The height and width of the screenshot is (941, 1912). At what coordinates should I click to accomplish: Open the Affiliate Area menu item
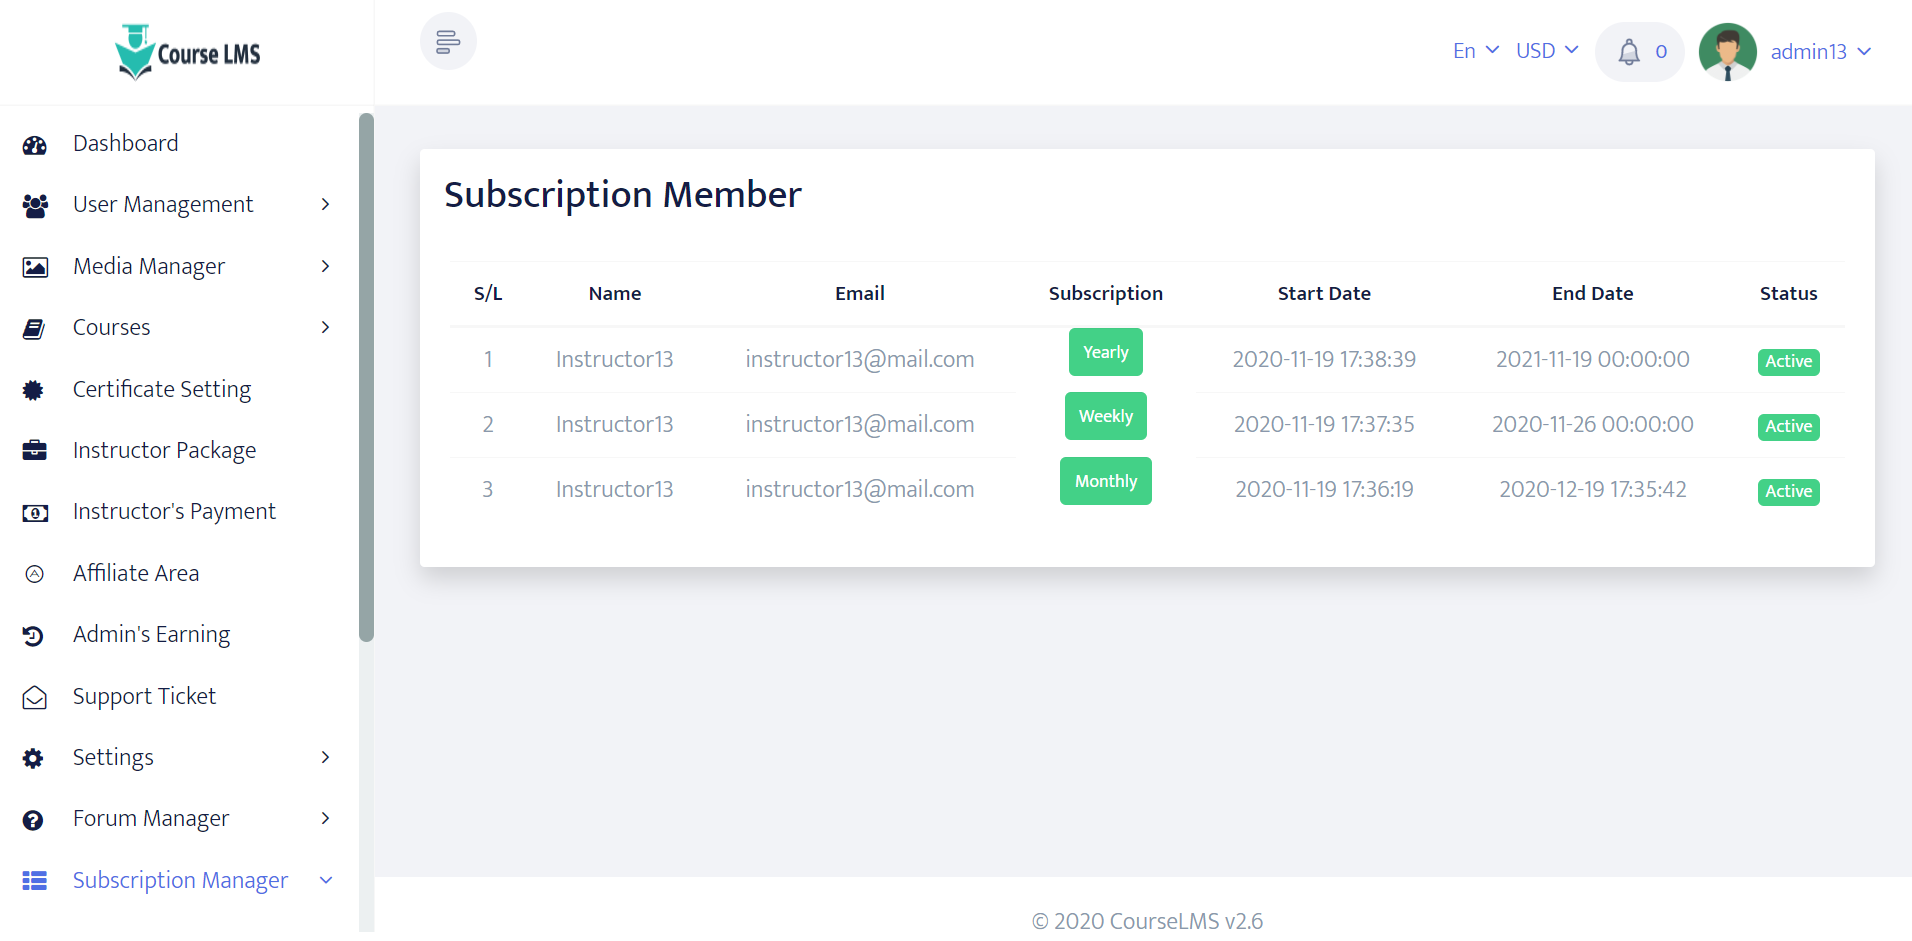coord(136,573)
